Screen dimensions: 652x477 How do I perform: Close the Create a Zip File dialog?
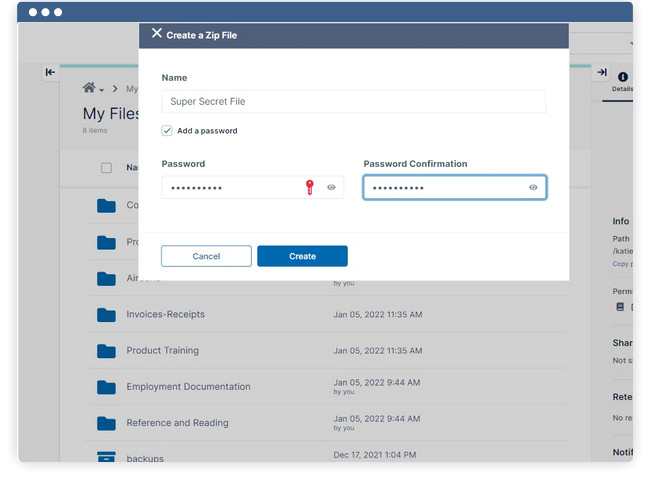(x=156, y=33)
